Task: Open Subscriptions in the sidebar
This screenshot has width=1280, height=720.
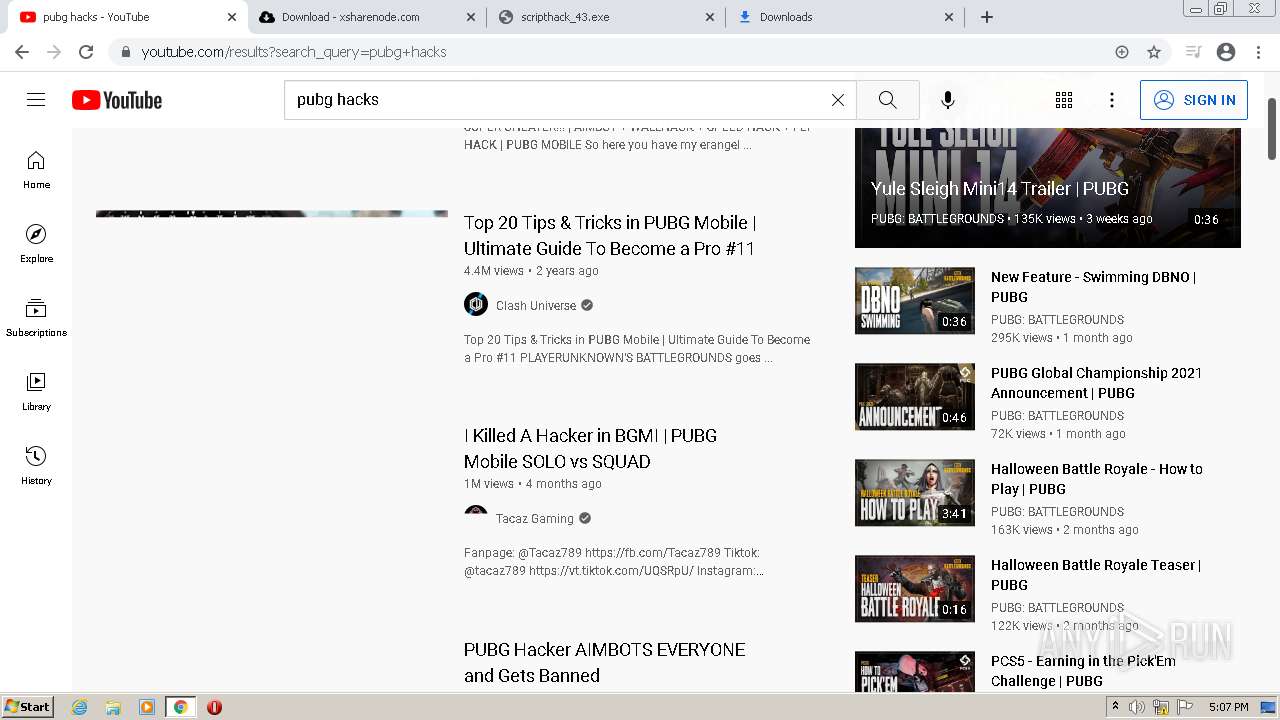Action: click(x=36, y=318)
